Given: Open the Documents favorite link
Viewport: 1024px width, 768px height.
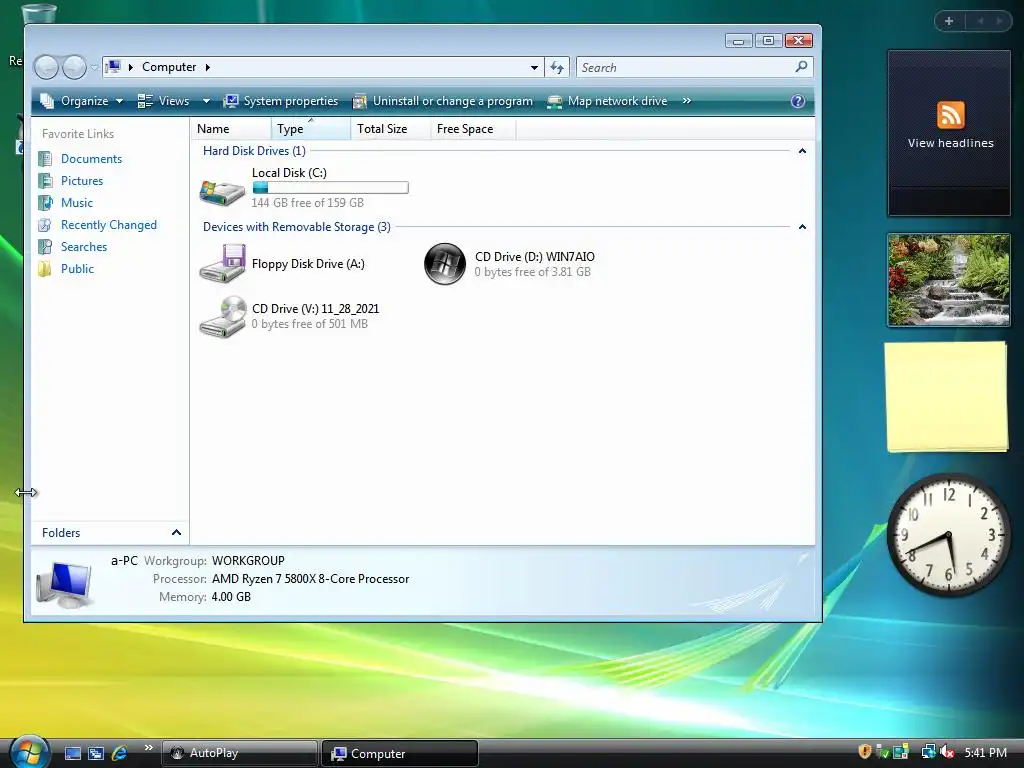Looking at the screenshot, I should pyautogui.click(x=91, y=159).
